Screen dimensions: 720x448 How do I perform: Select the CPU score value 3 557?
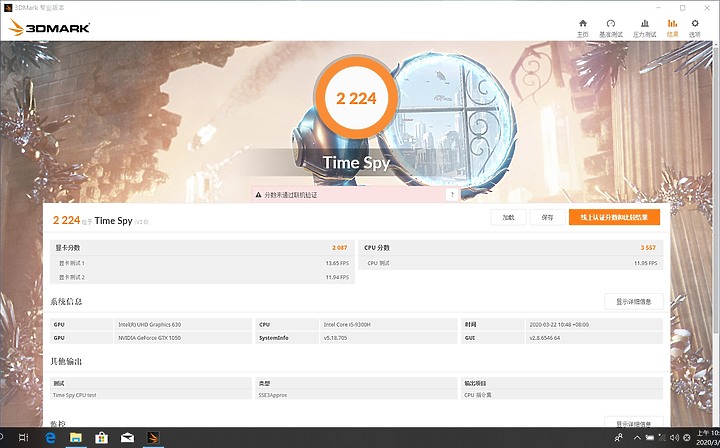(x=648, y=248)
